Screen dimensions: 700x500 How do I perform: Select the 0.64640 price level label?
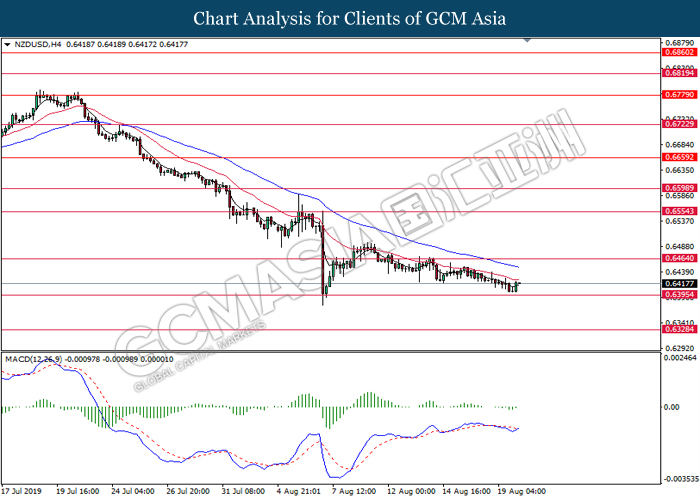click(x=679, y=258)
